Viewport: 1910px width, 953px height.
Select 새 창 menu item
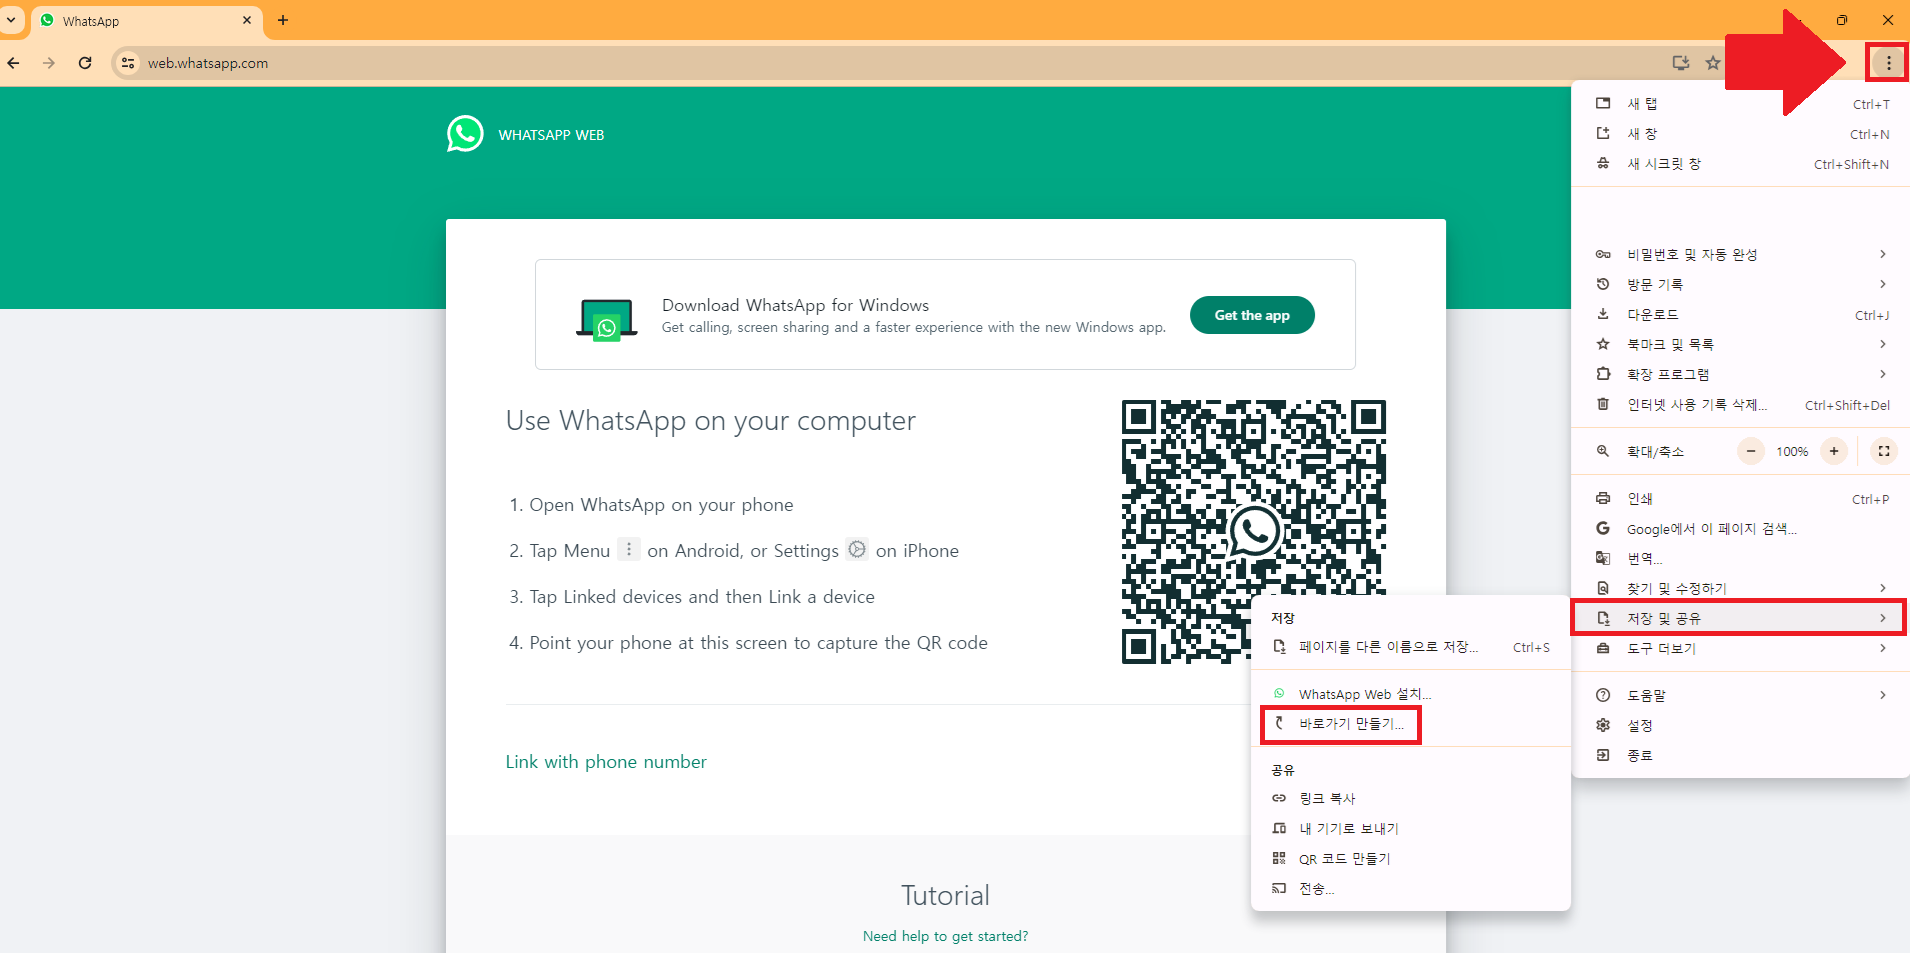coord(1741,134)
